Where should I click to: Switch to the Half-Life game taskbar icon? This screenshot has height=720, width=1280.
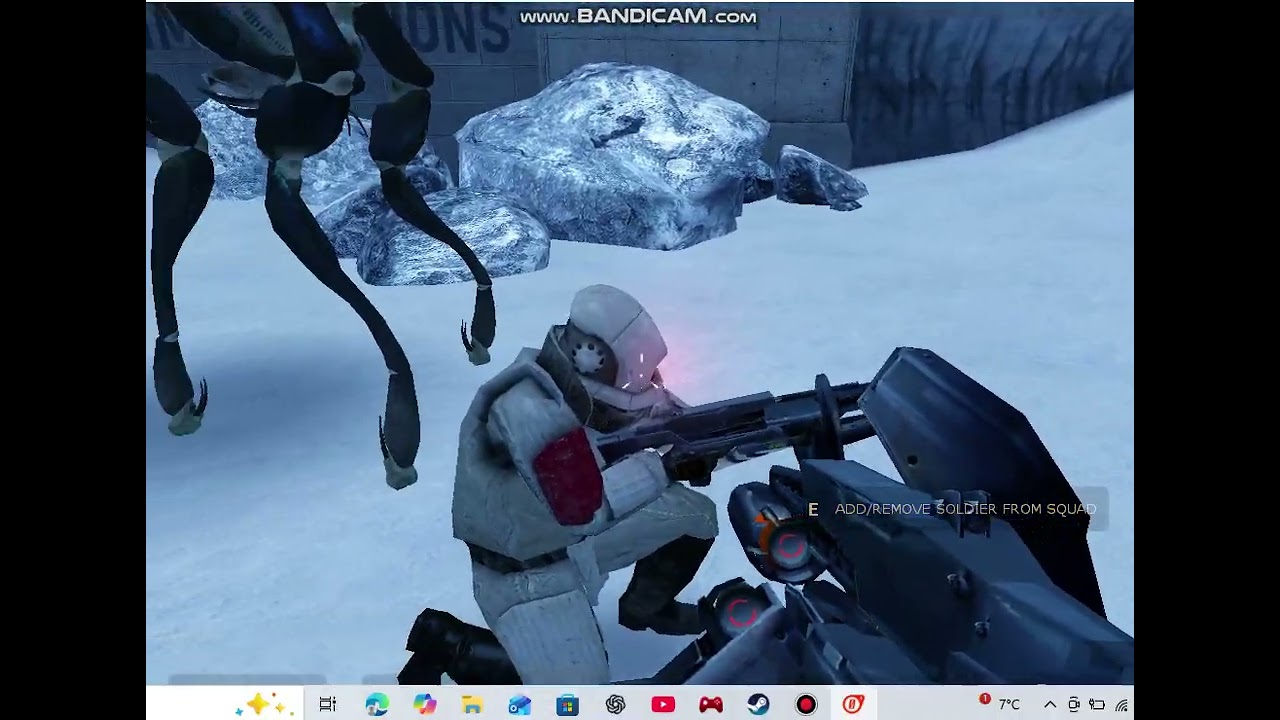click(853, 704)
